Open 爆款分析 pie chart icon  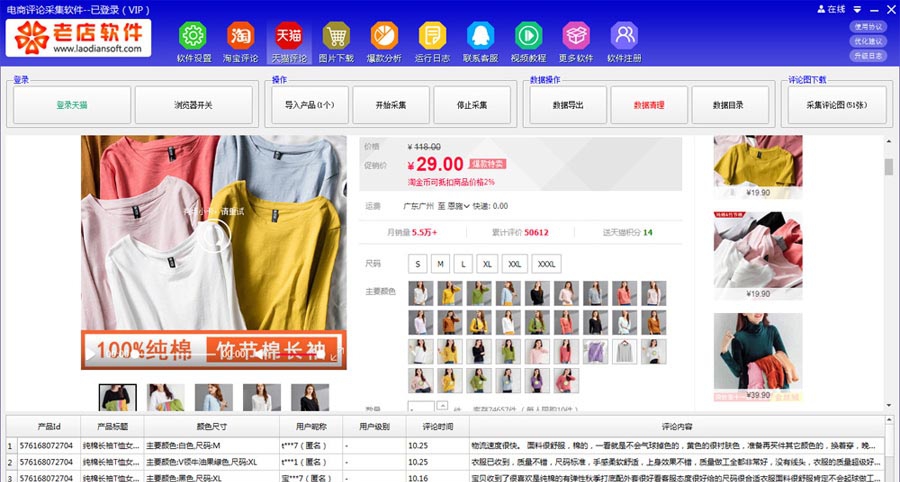(x=384, y=36)
